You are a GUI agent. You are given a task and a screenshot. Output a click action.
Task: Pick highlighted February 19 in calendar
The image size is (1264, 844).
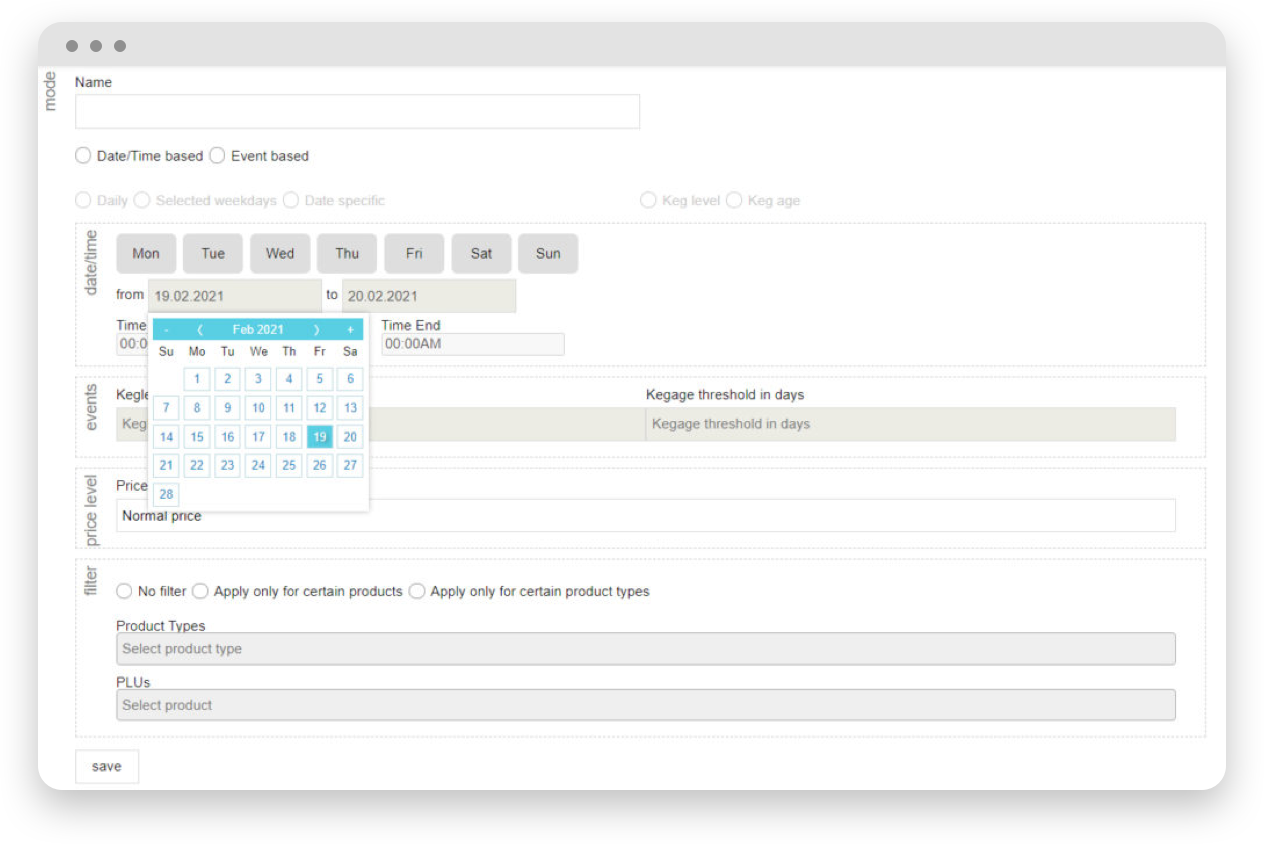pyautogui.click(x=319, y=437)
